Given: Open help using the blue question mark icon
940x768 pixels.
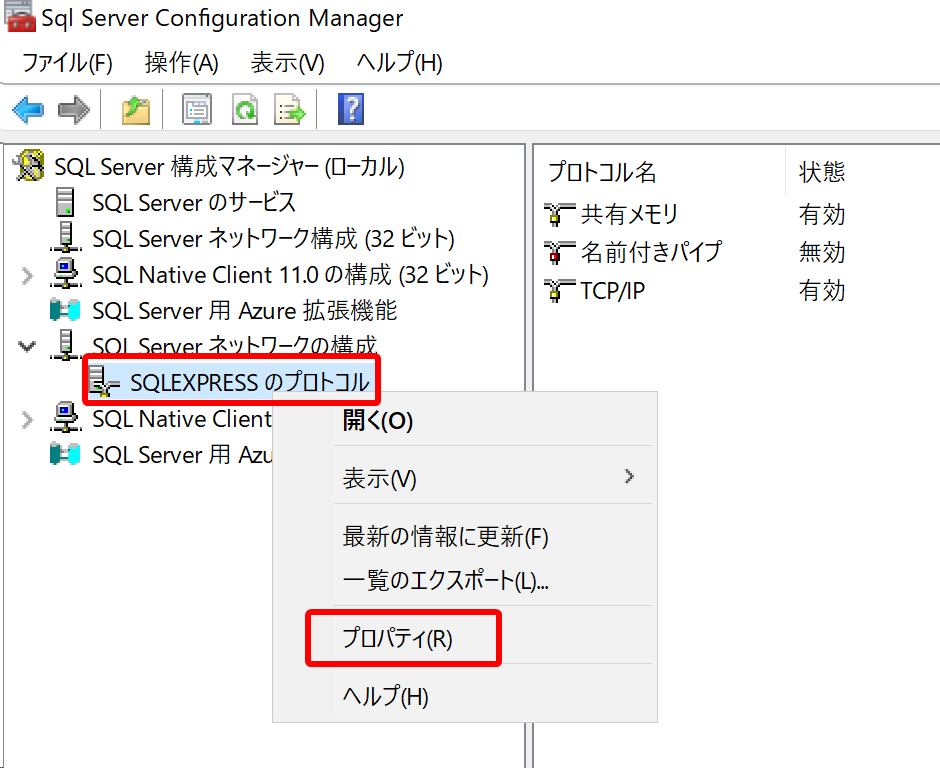Looking at the screenshot, I should point(351,109).
